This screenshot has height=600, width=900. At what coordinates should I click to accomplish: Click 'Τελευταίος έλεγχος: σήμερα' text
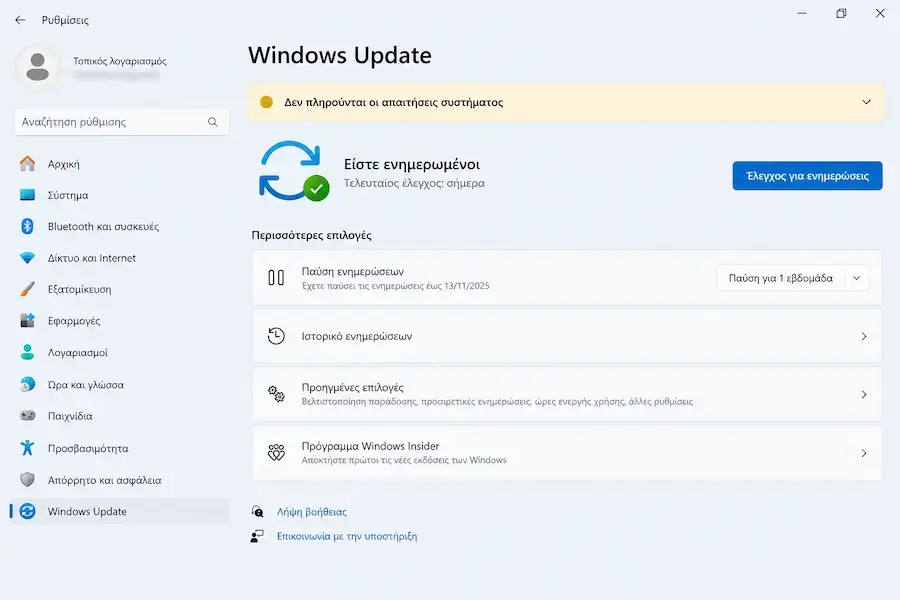pyautogui.click(x=414, y=183)
